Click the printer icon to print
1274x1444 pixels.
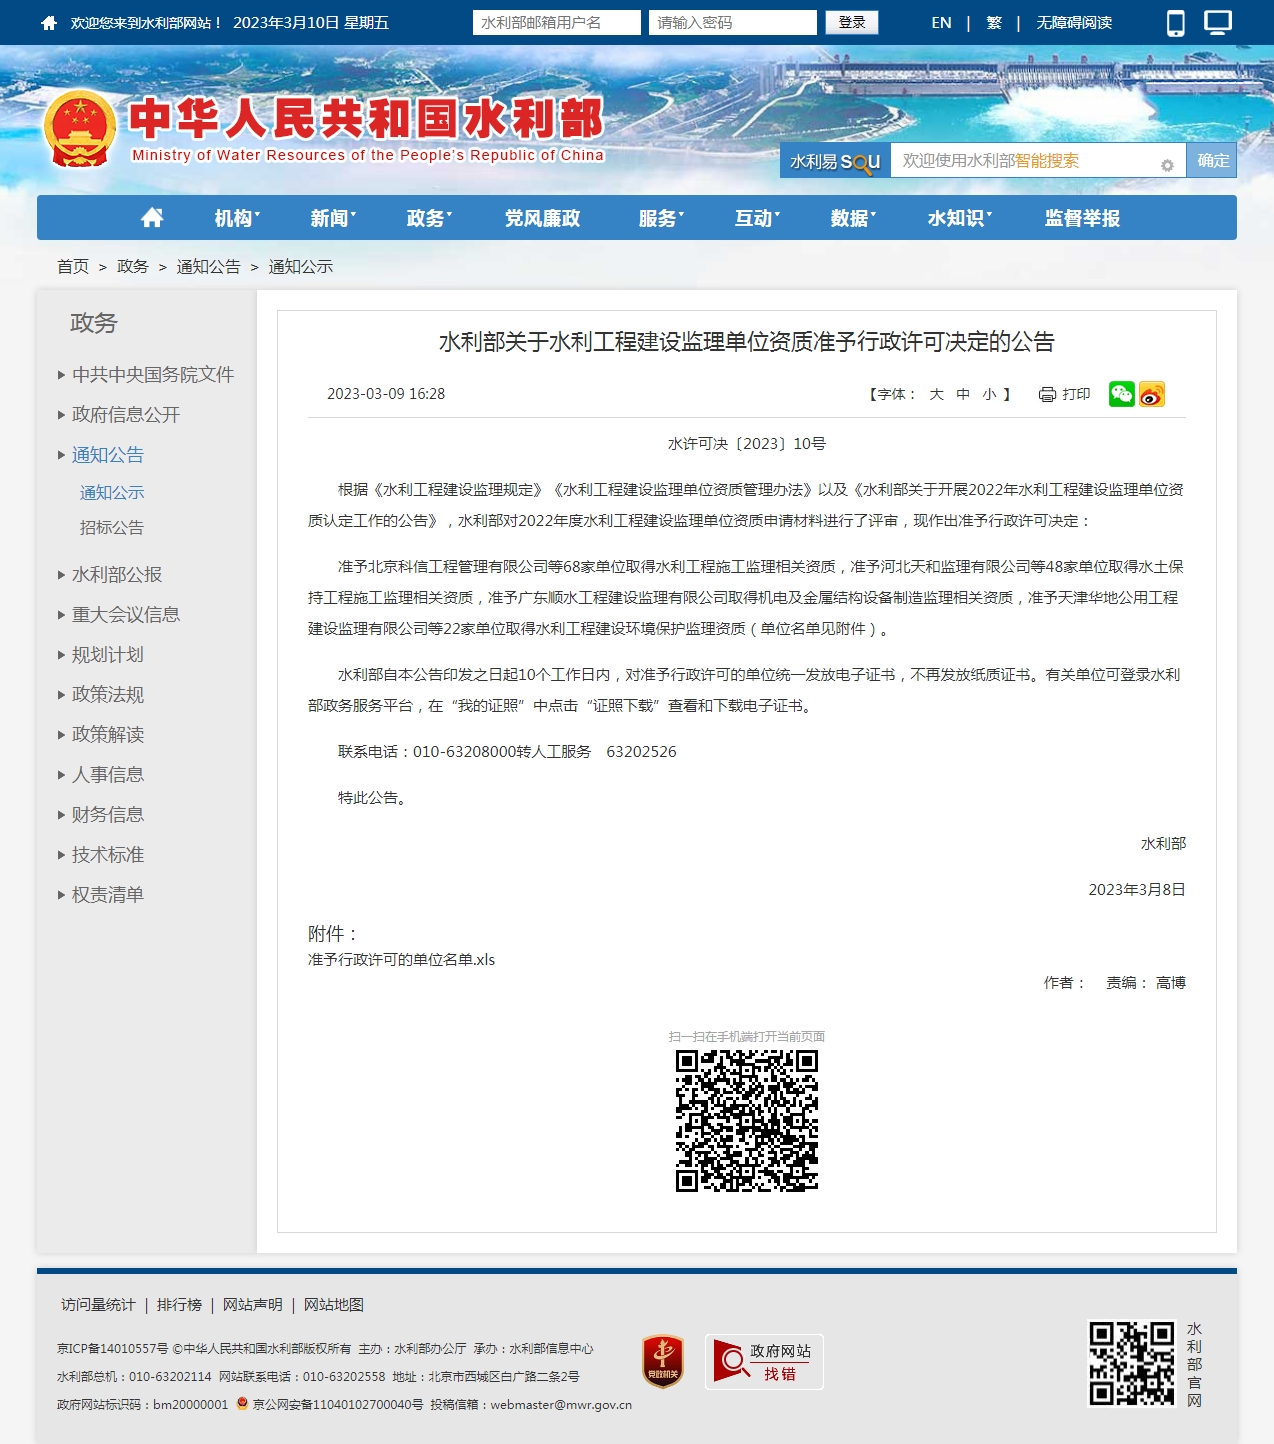1048,394
